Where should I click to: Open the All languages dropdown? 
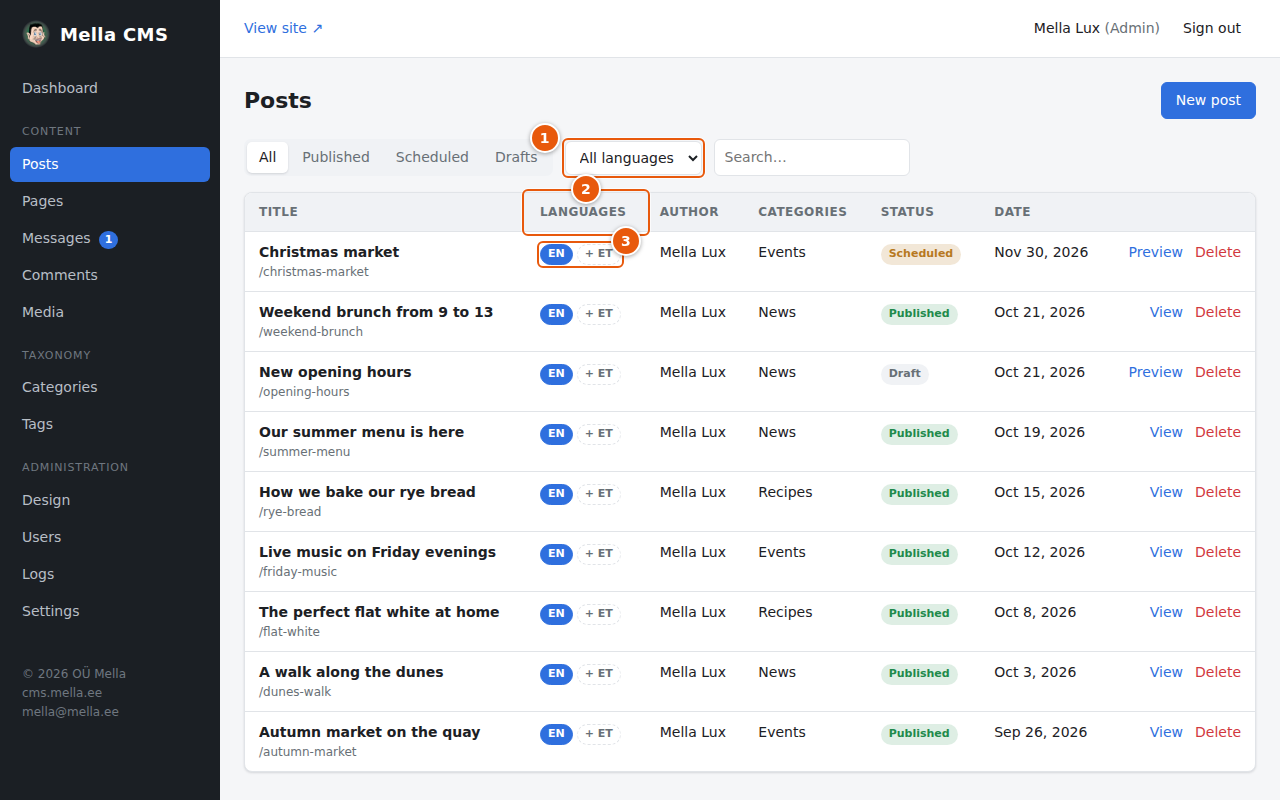634,158
